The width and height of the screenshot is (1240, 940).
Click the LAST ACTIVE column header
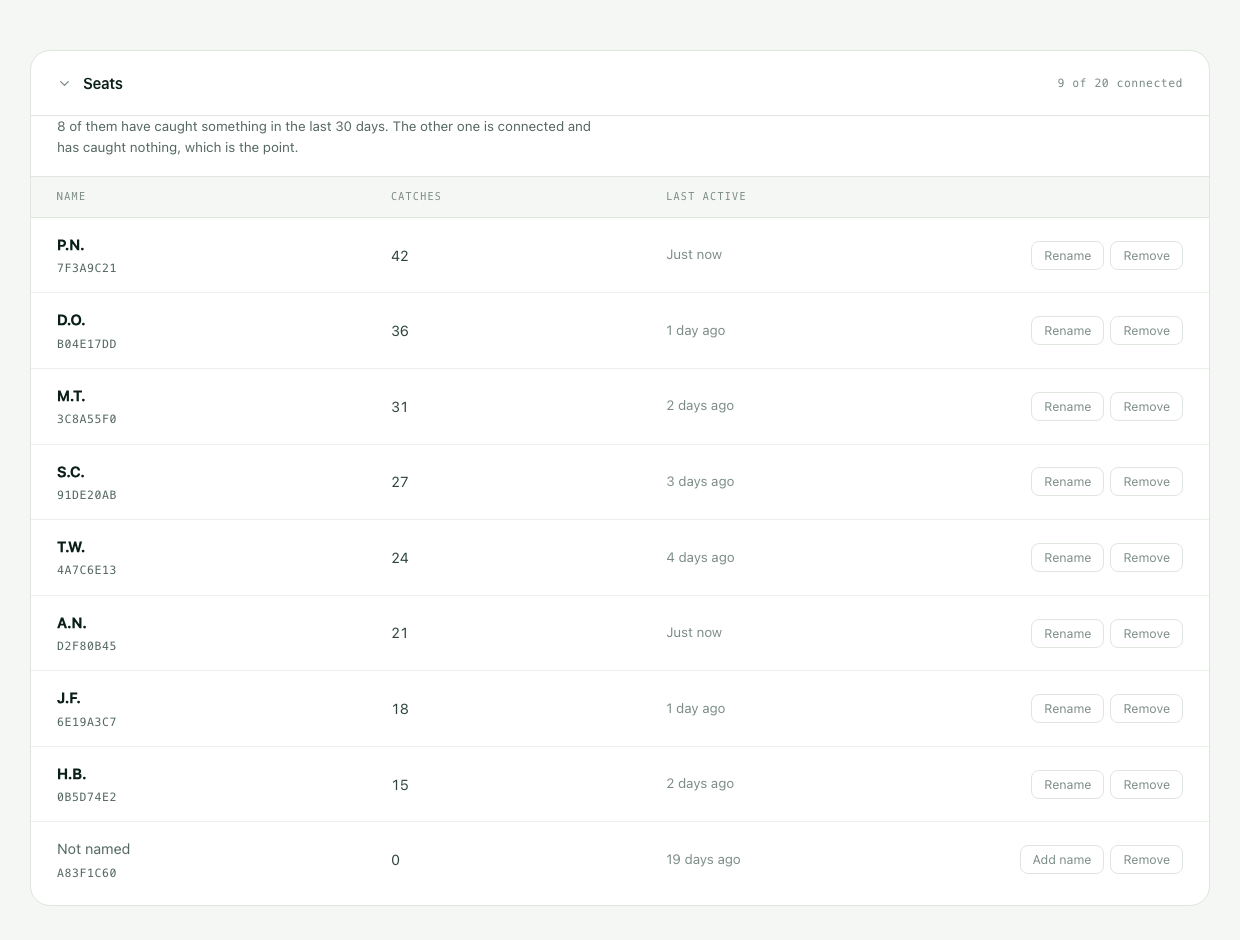706,196
